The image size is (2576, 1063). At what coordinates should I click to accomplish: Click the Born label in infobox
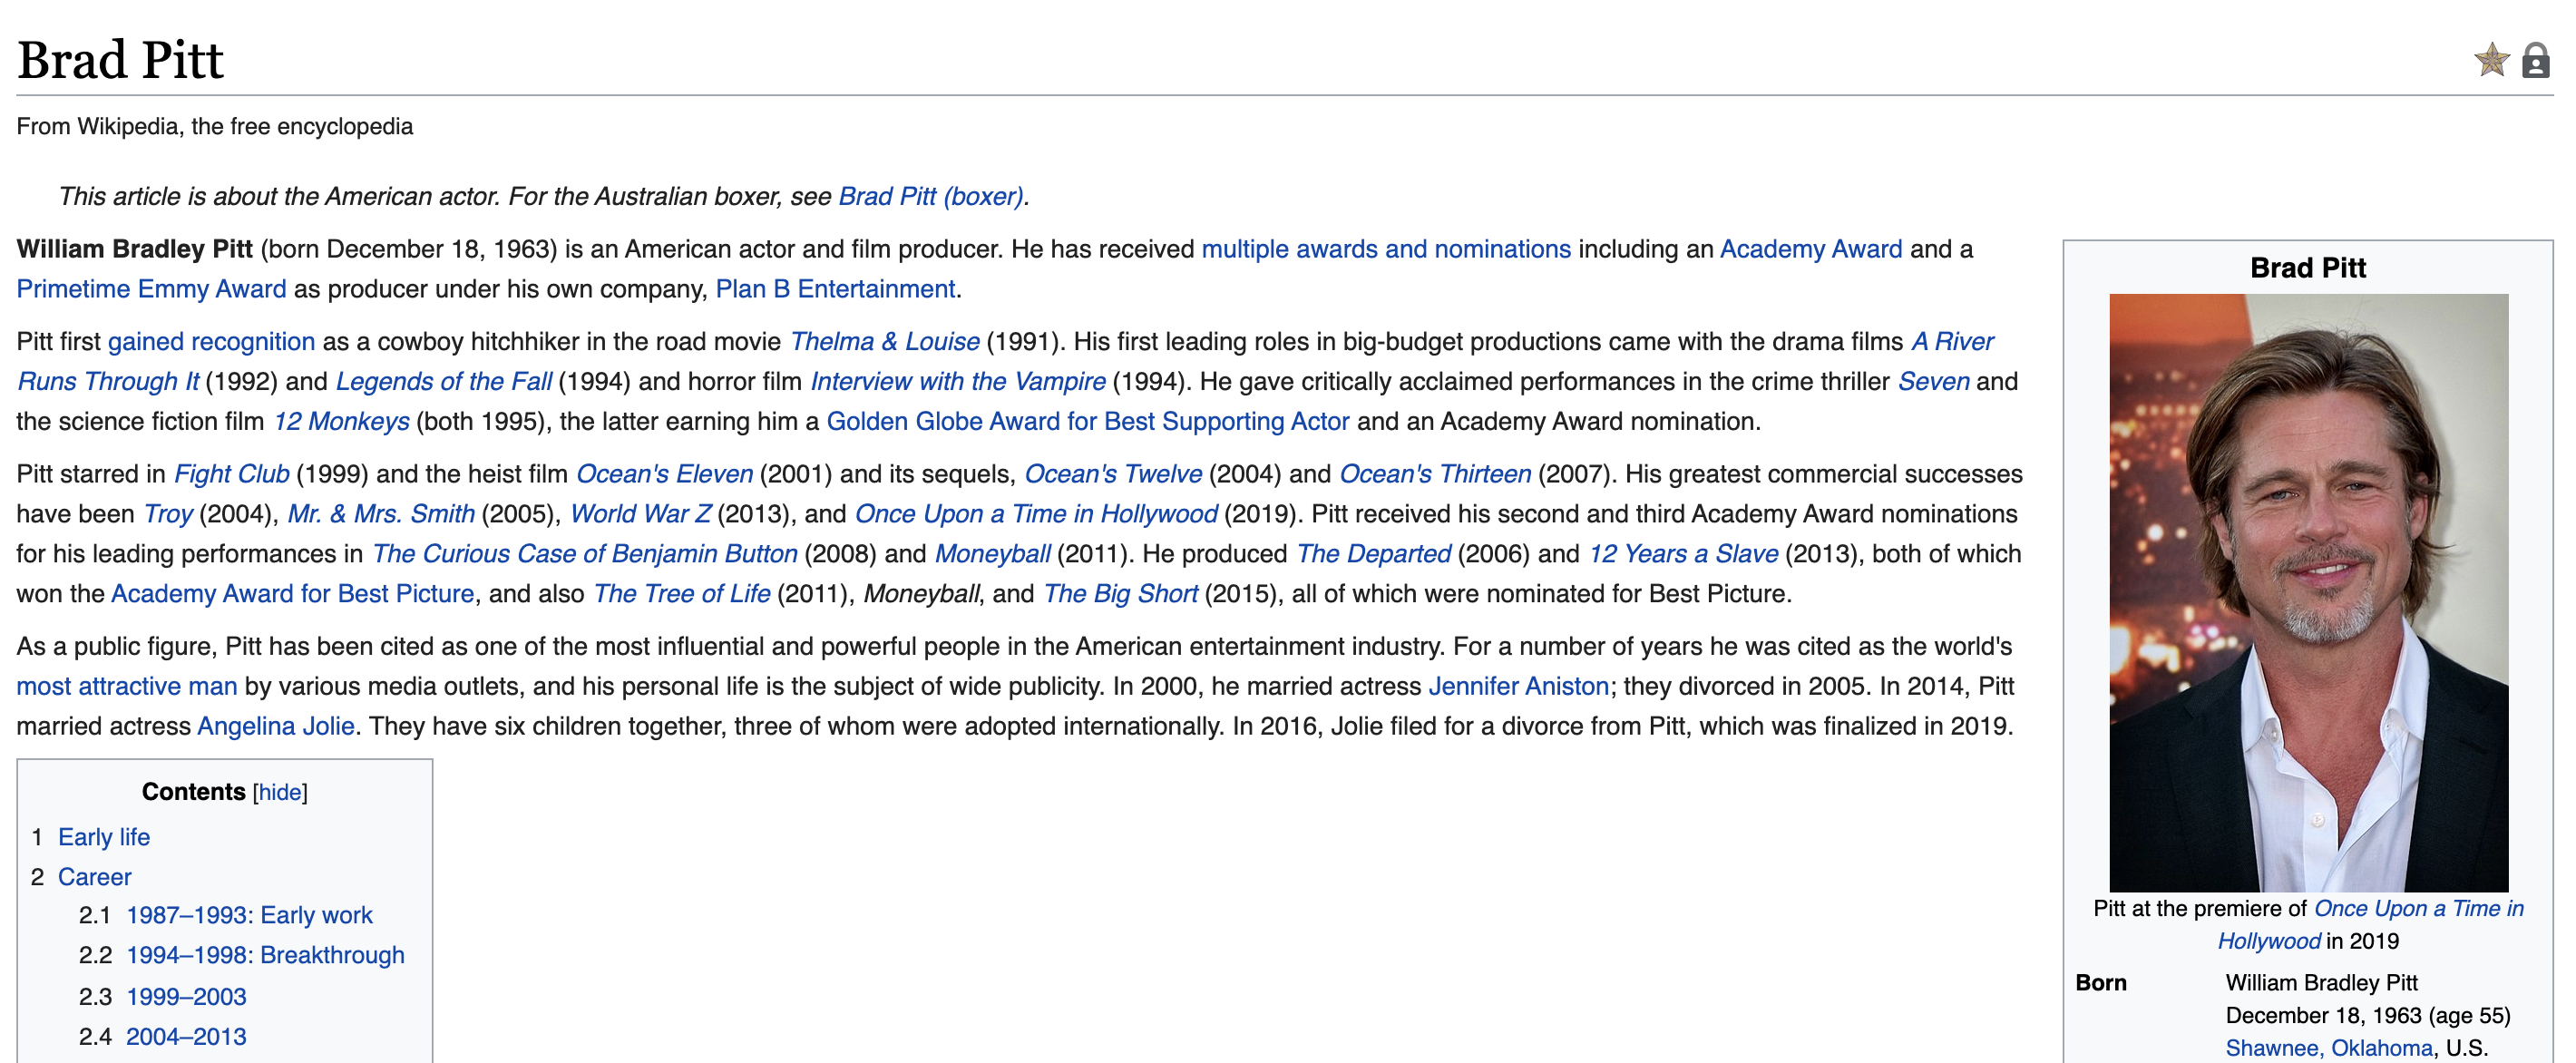point(2100,983)
